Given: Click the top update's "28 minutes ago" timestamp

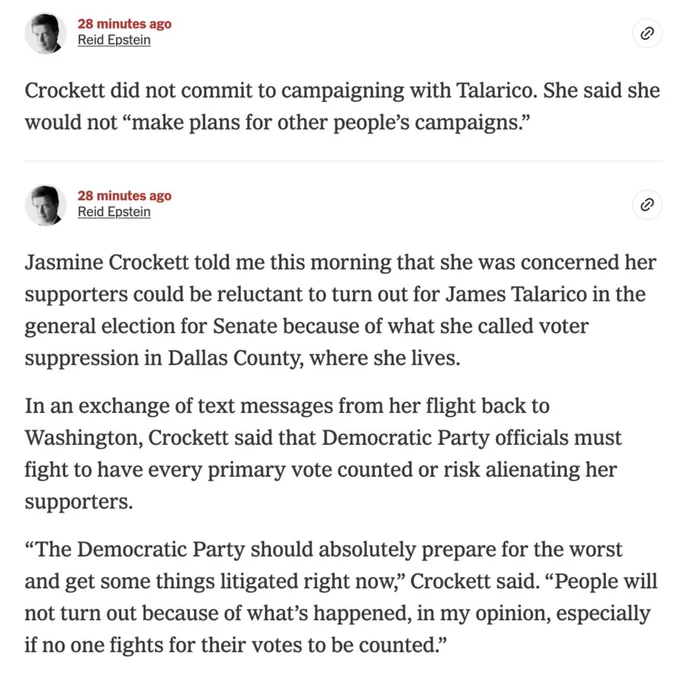Looking at the screenshot, I should click(124, 24).
